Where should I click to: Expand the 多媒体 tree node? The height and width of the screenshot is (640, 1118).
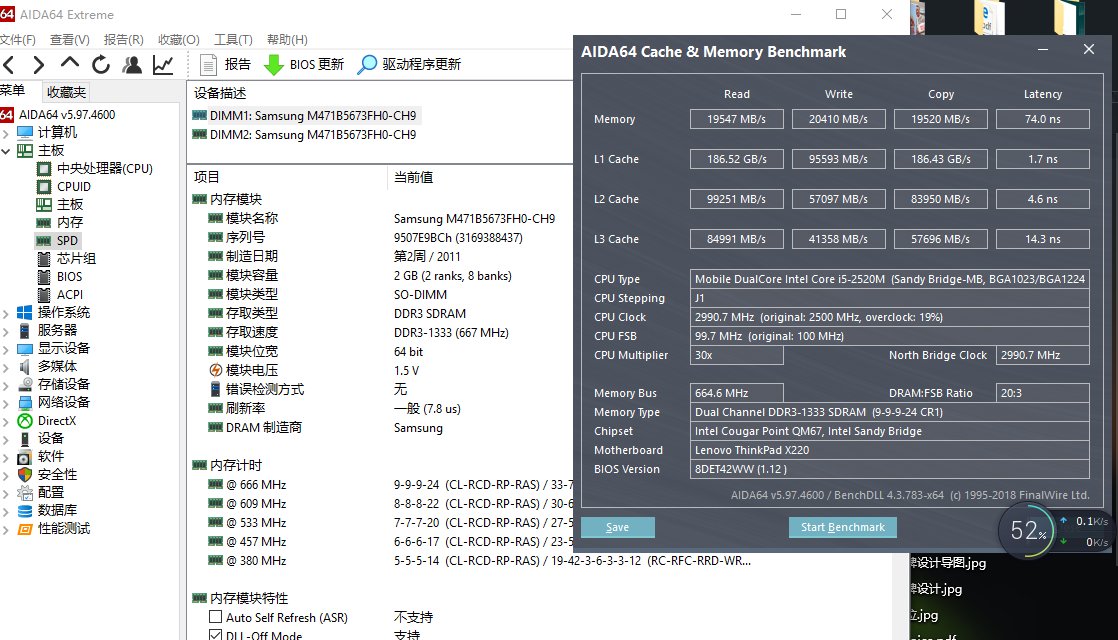click(x=6, y=368)
